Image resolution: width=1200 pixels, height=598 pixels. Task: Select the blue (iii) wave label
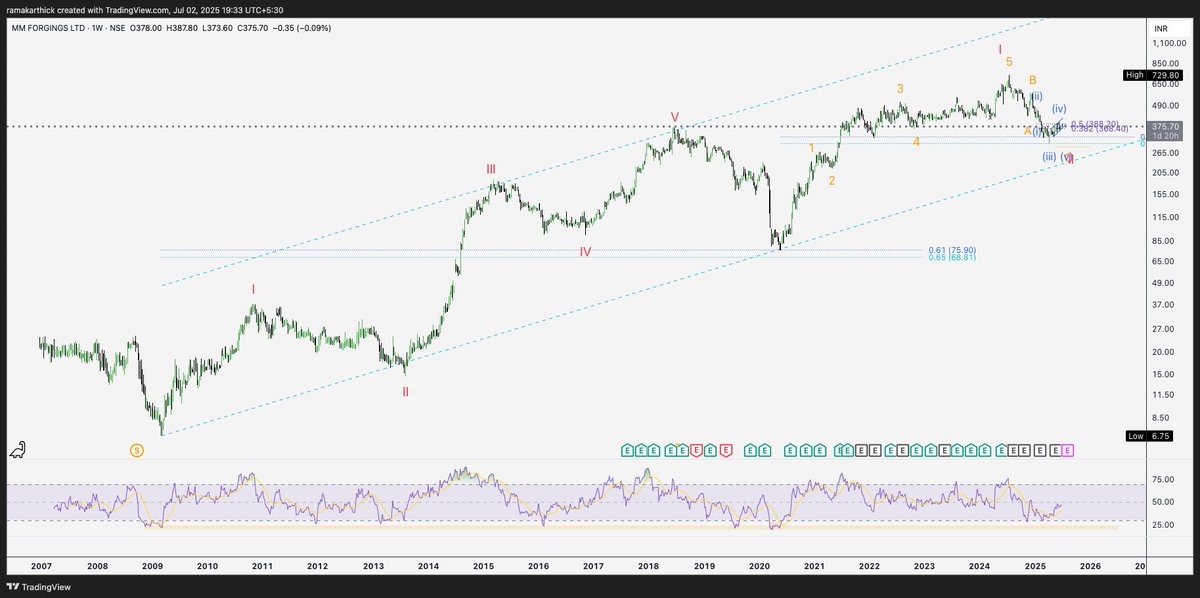coord(1049,157)
